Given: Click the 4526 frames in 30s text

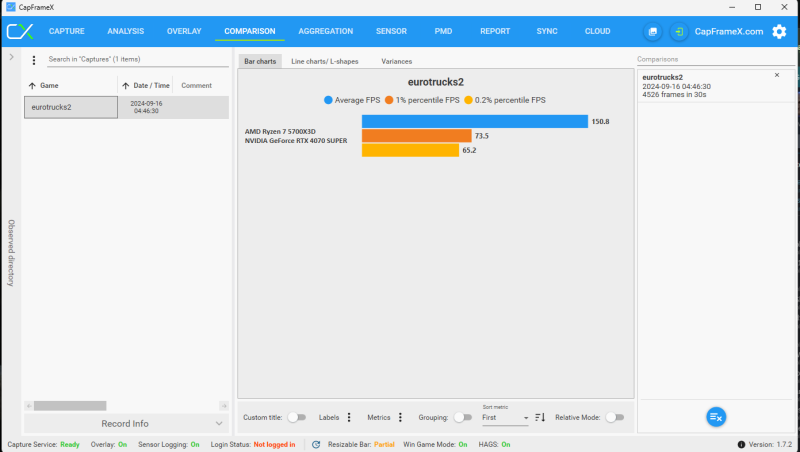Looking at the screenshot, I should pos(674,94).
